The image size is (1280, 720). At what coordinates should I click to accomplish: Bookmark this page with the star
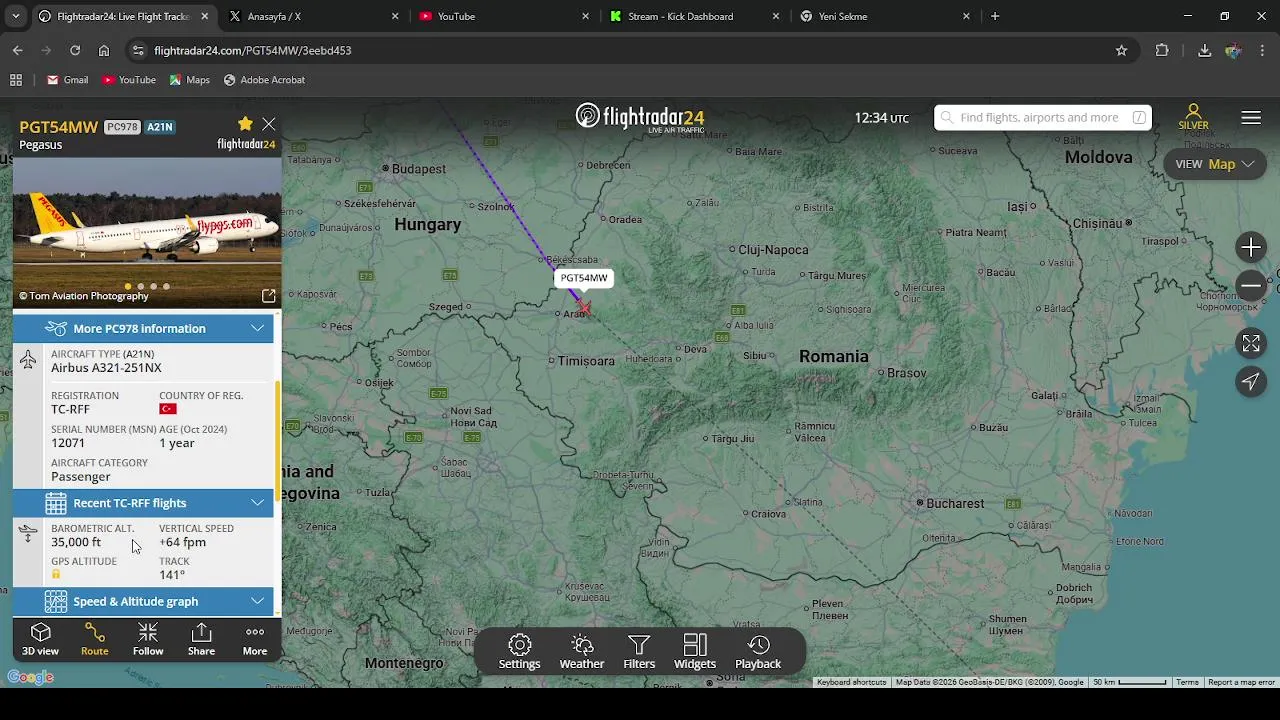[1121, 50]
